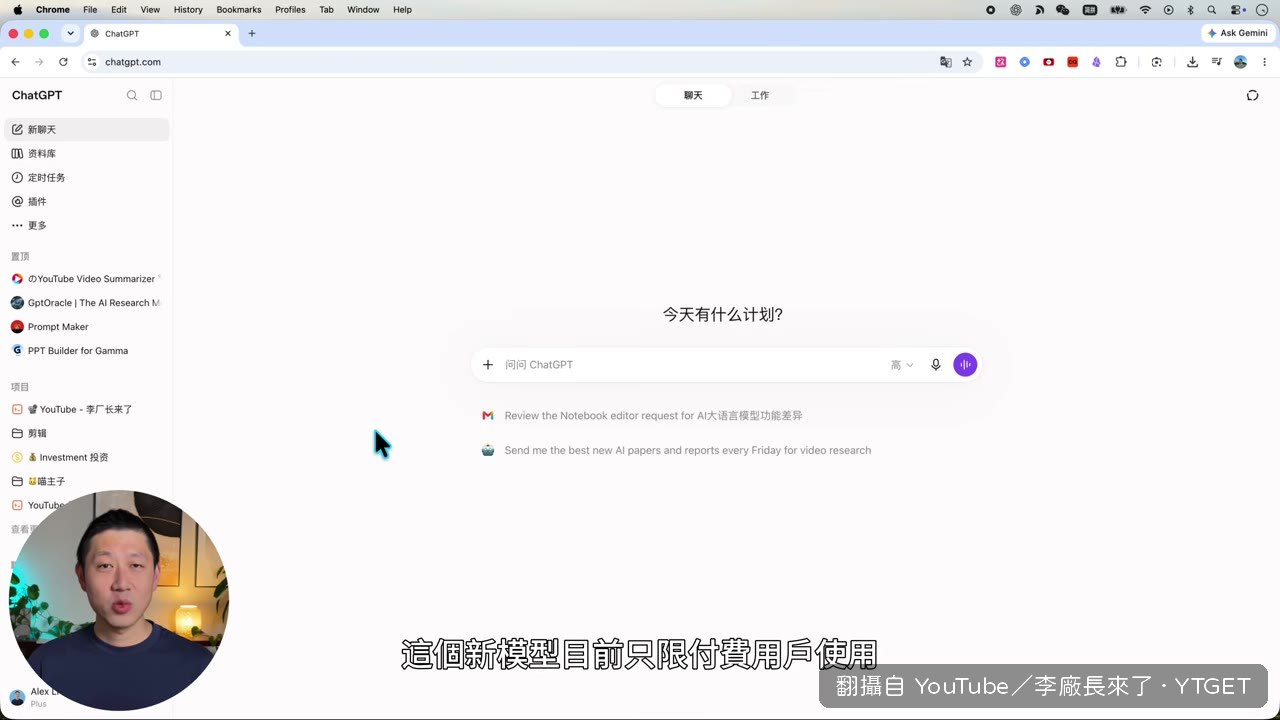Open the tab search dropdown arrow

(x=70, y=33)
